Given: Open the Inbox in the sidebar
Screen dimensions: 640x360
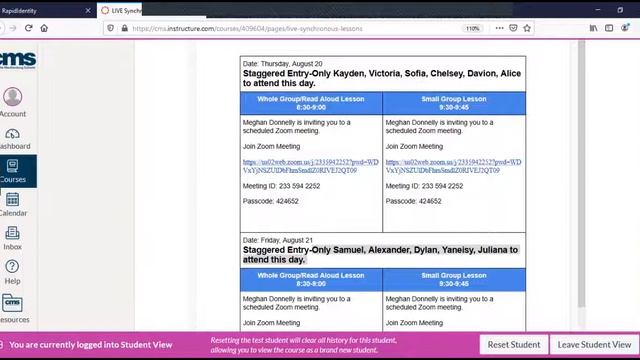Looking at the screenshot, I should (12, 238).
